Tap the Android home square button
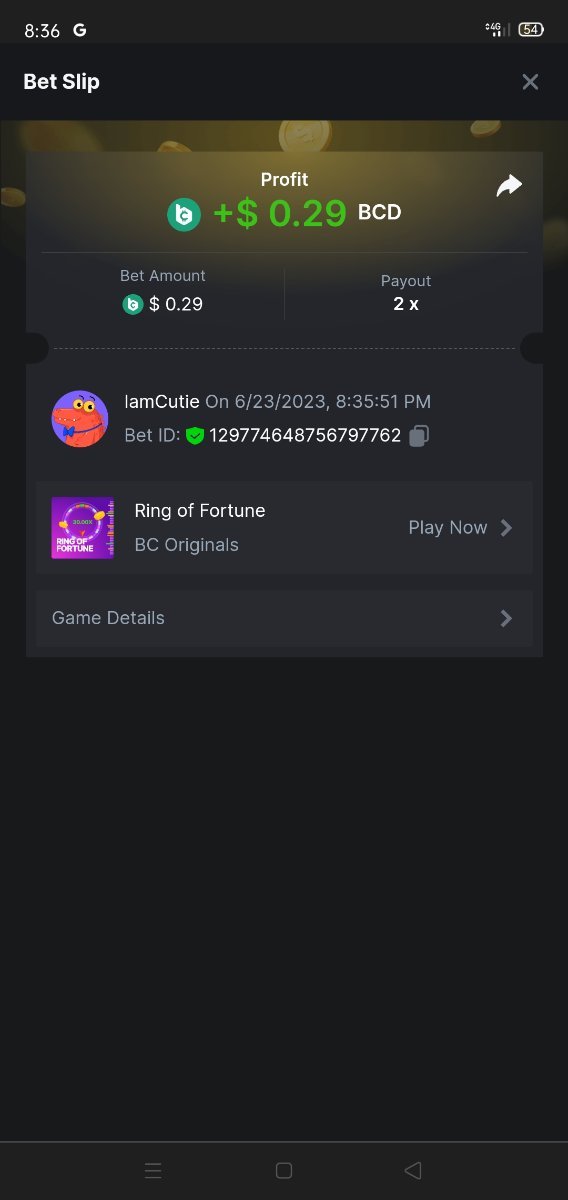The width and height of the screenshot is (568, 1200). coord(283,1170)
